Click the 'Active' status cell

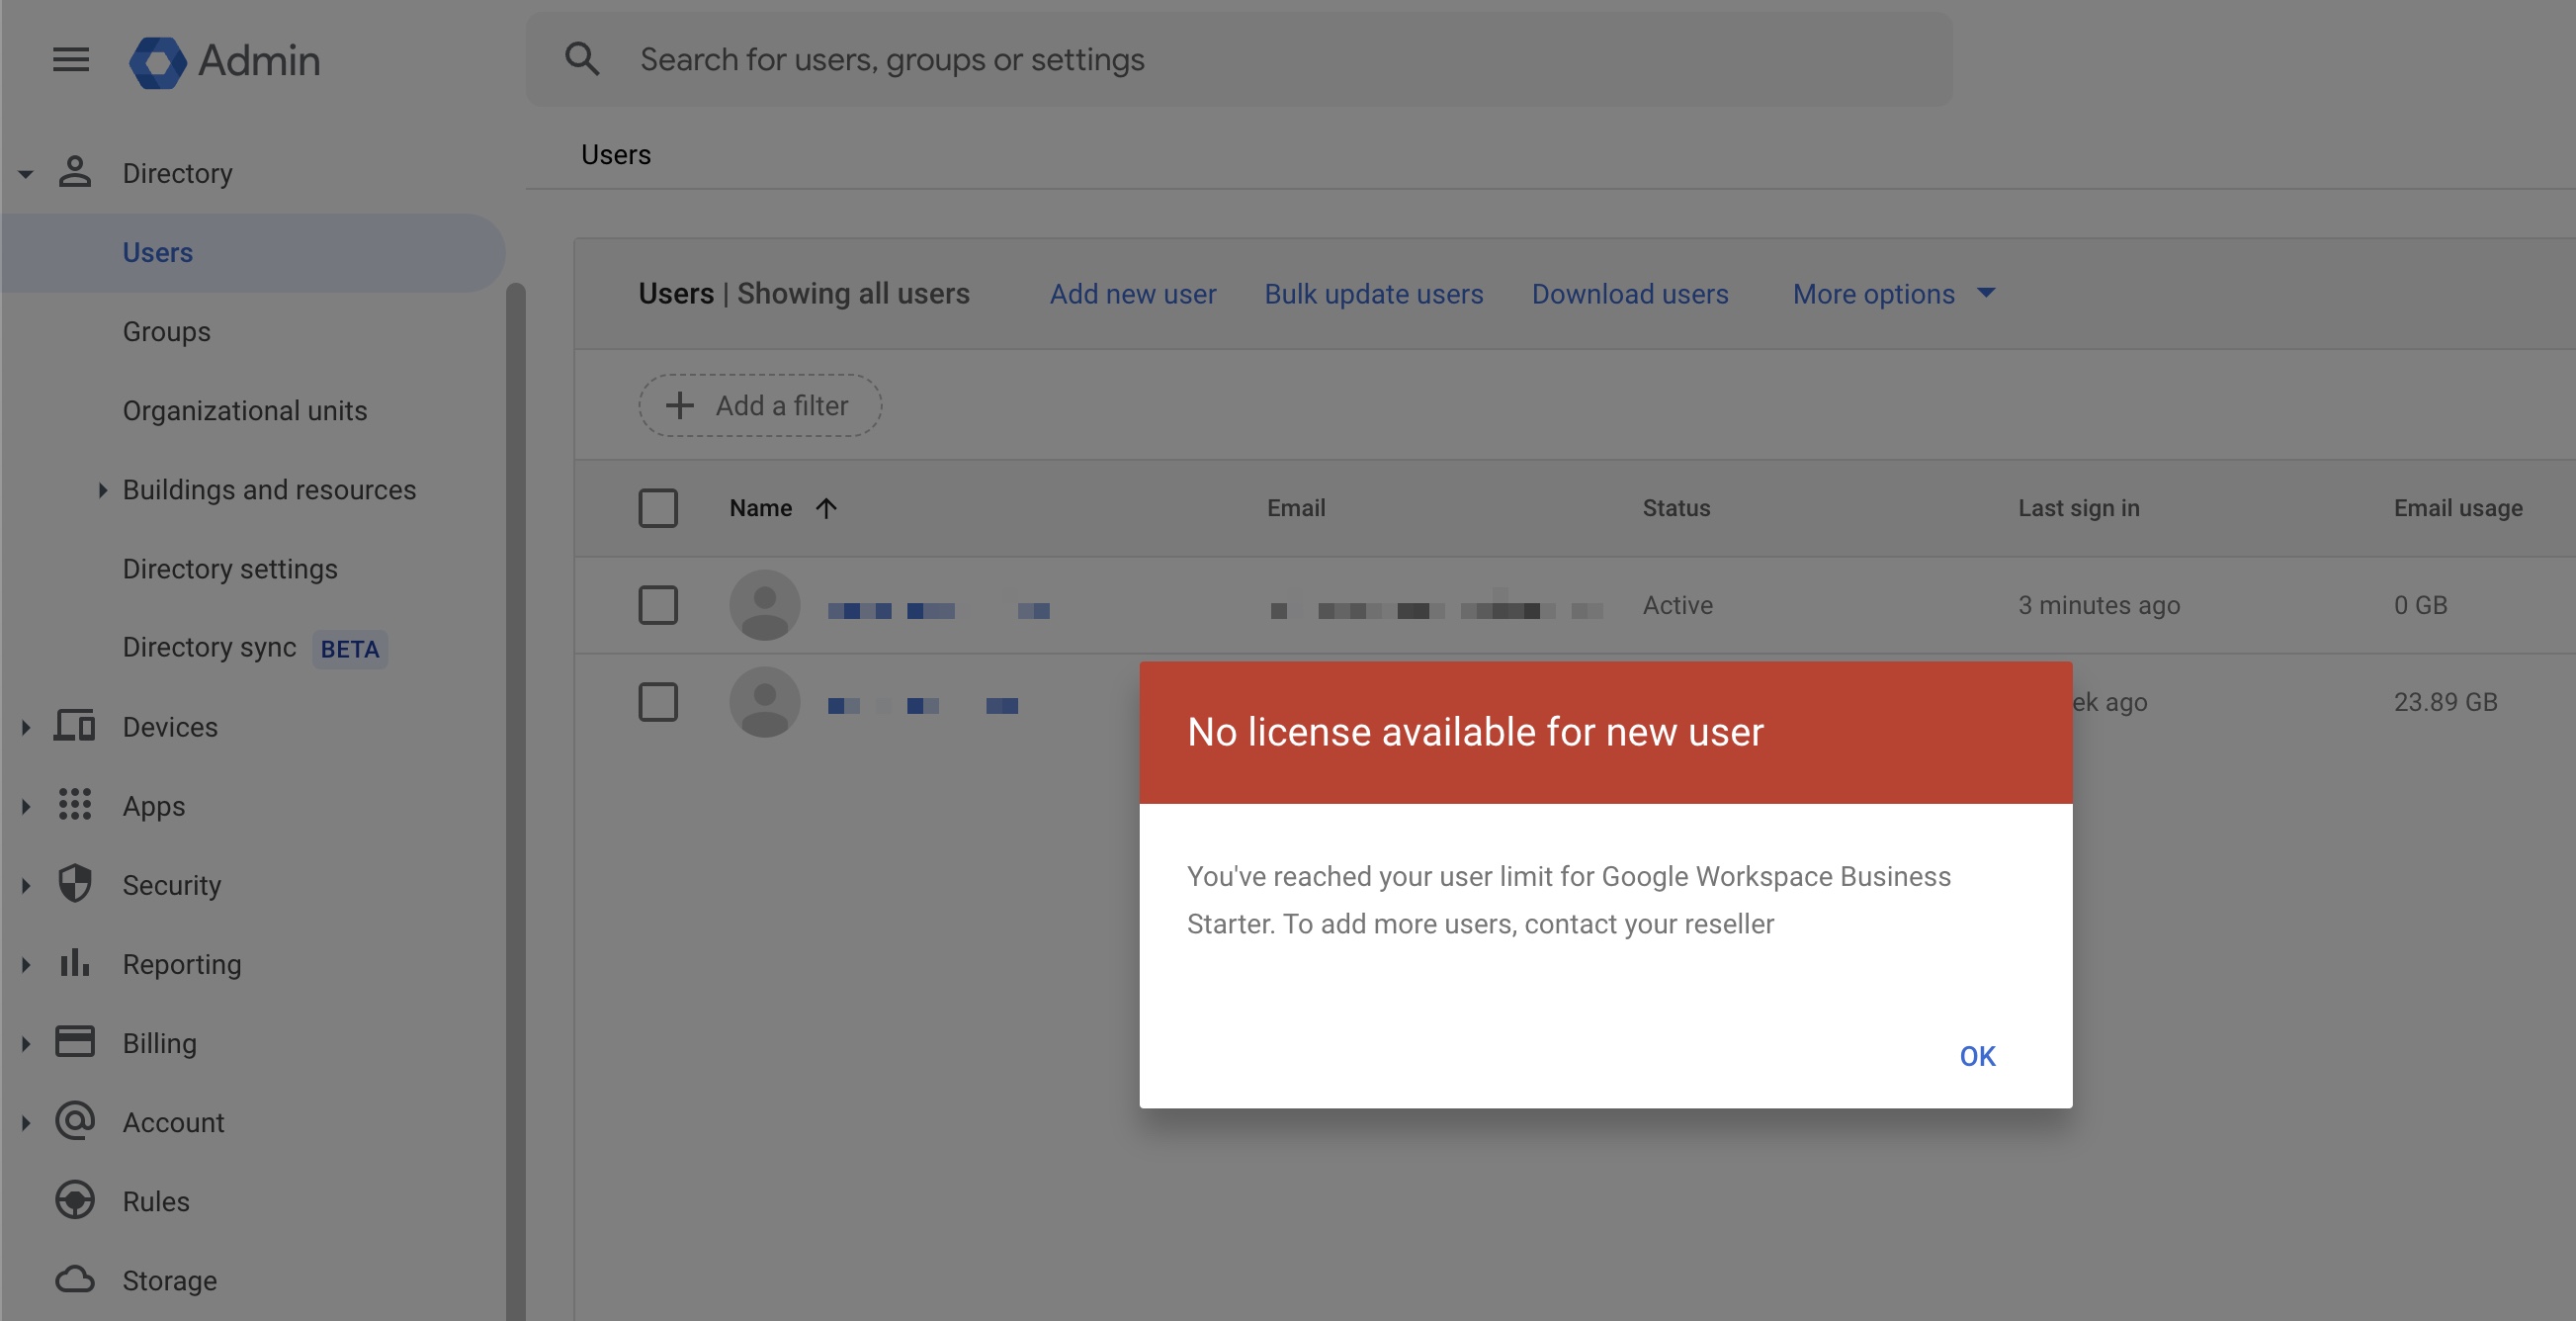tap(1677, 605)
